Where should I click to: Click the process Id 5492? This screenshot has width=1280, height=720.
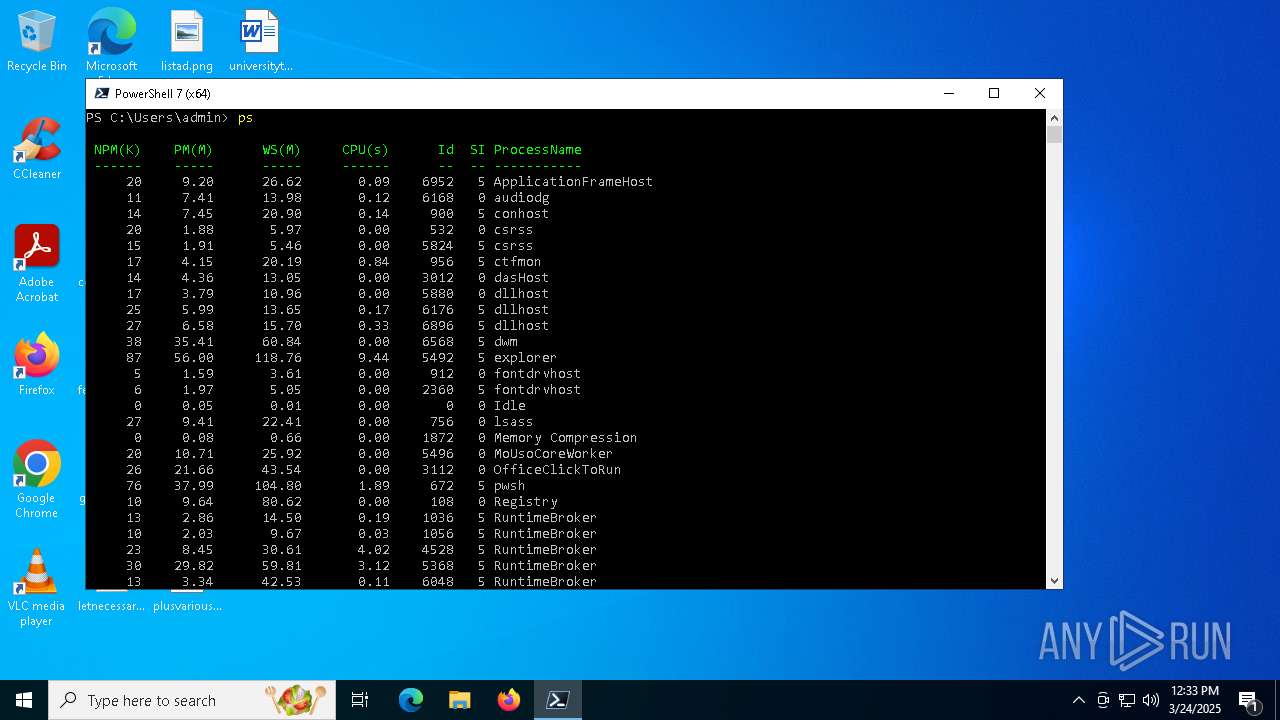point(438,358)
